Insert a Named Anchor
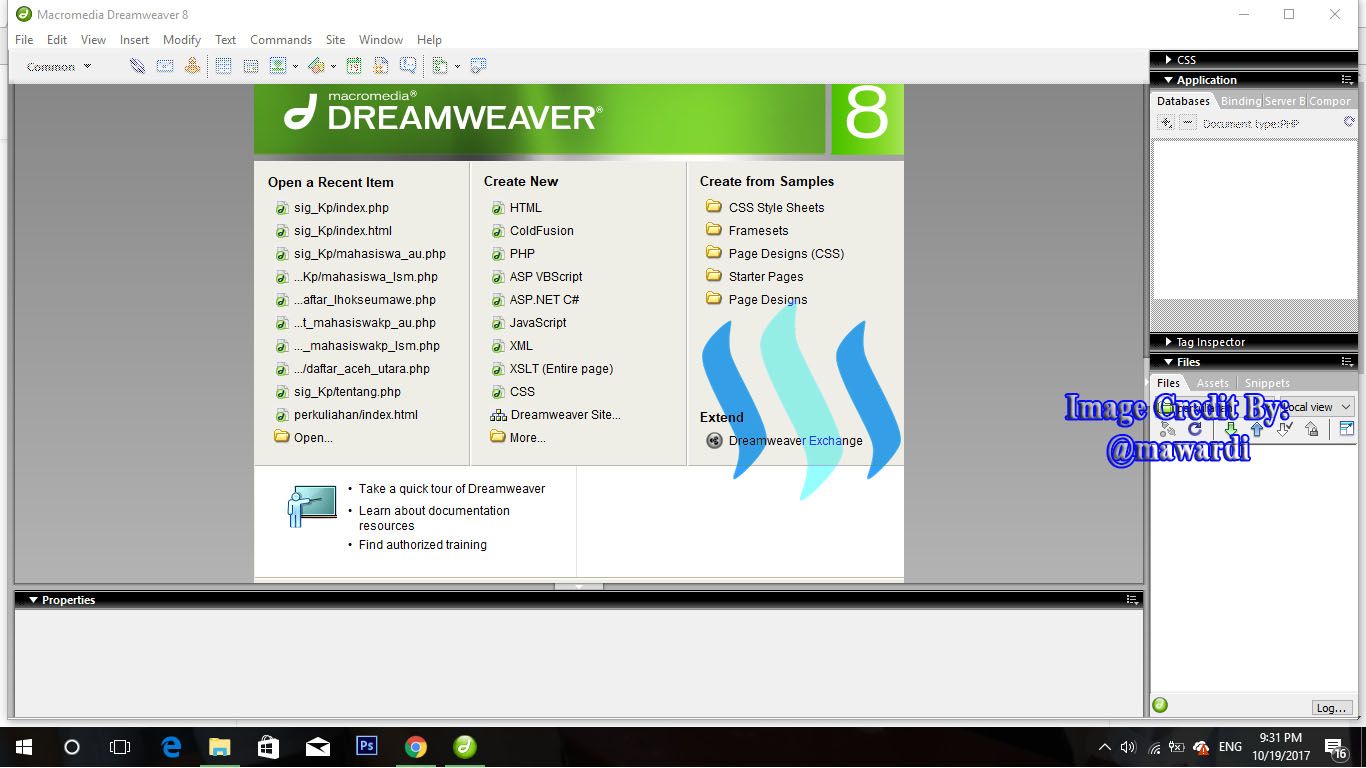 point(192,66)
